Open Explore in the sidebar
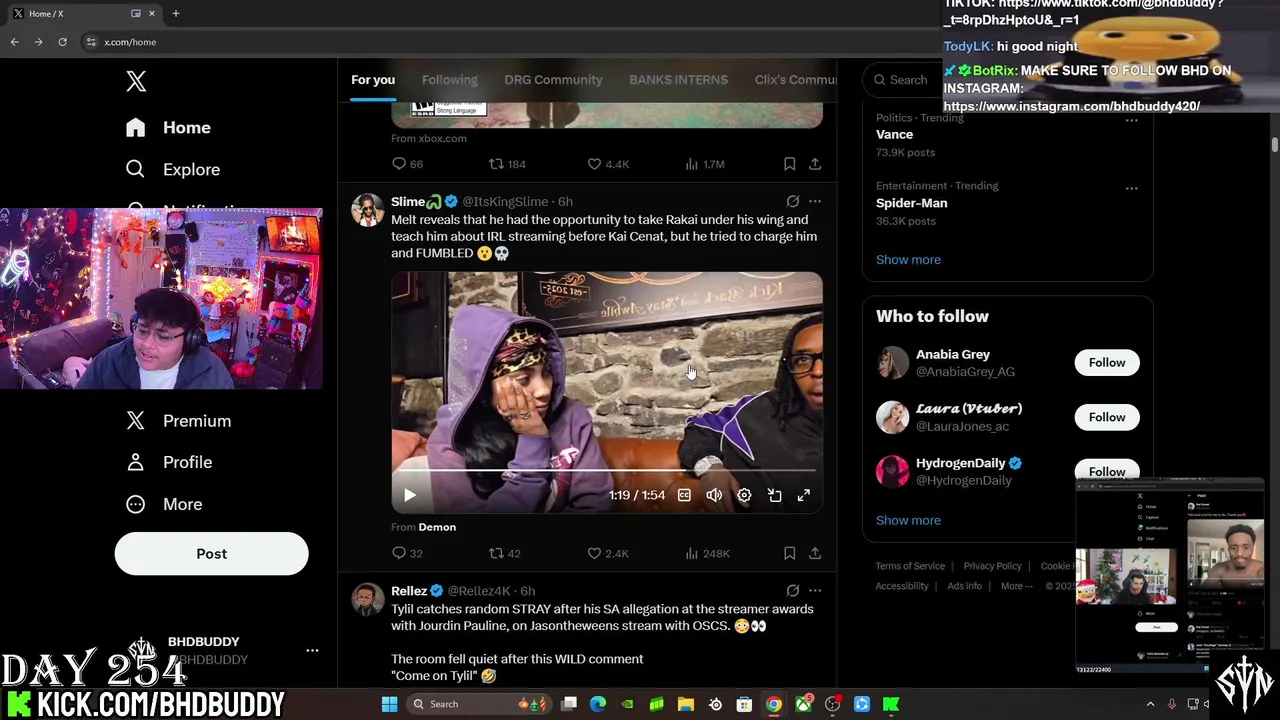 tap(172, 170)
